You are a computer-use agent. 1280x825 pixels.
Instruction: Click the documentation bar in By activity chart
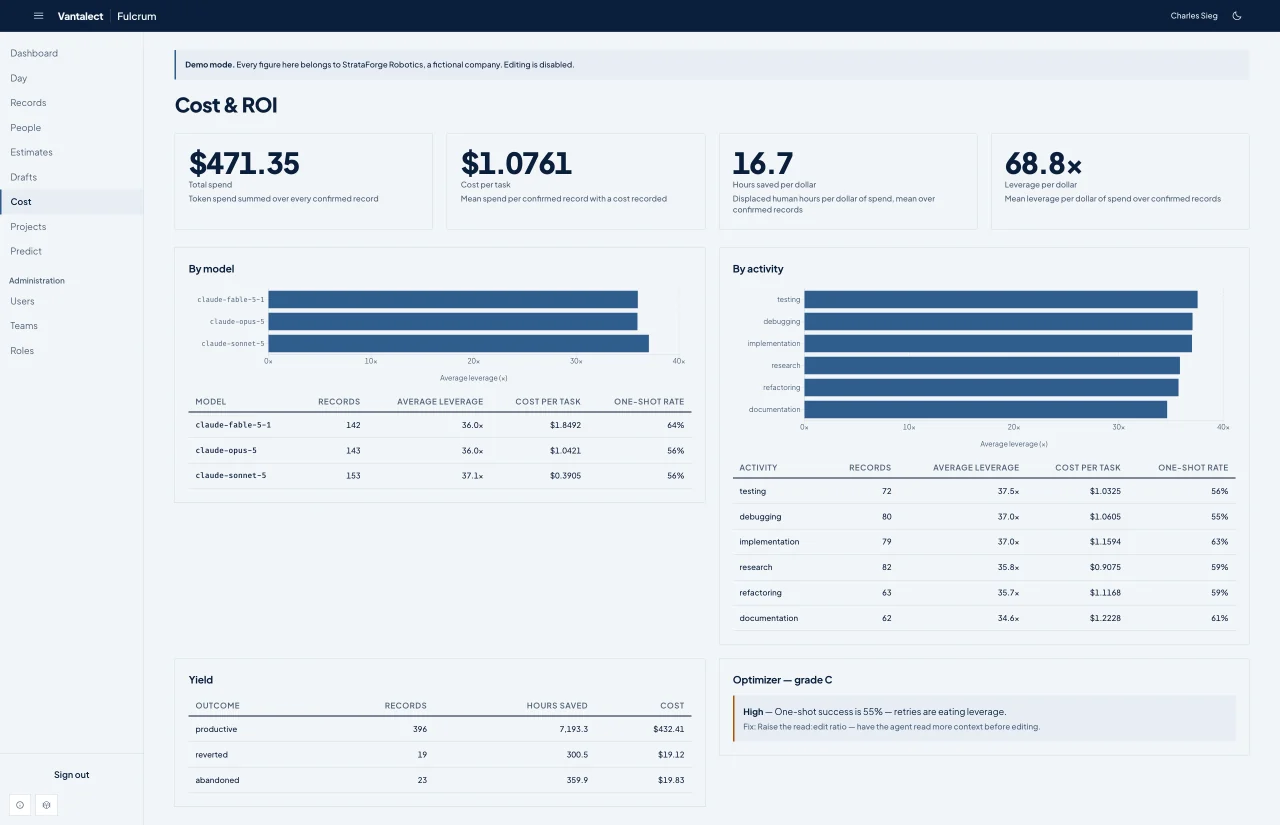(985, 409)
